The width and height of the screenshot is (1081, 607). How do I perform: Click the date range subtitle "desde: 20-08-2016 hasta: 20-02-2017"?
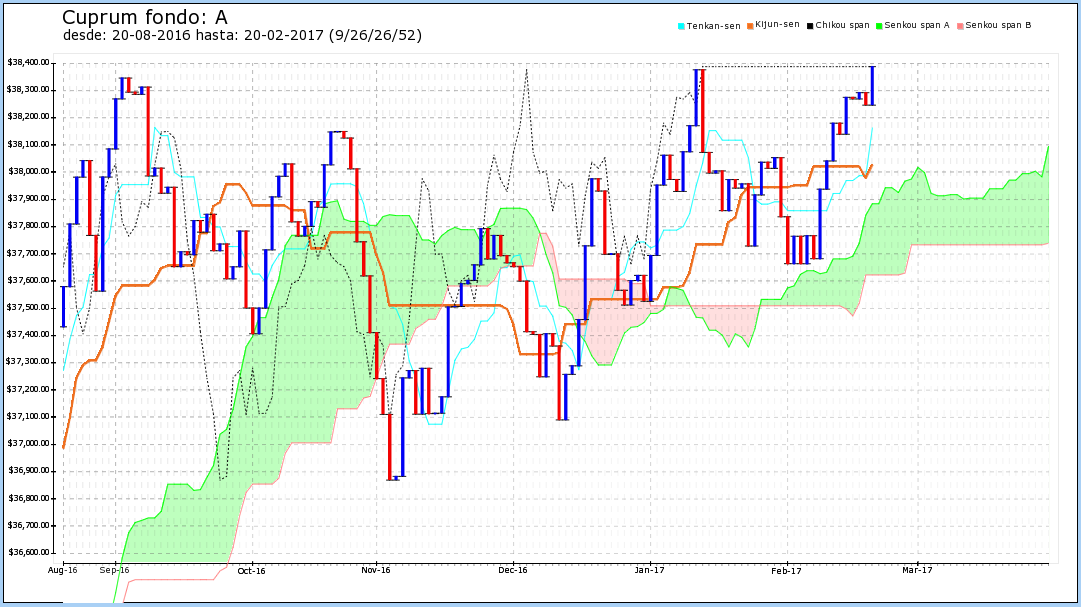195,35
